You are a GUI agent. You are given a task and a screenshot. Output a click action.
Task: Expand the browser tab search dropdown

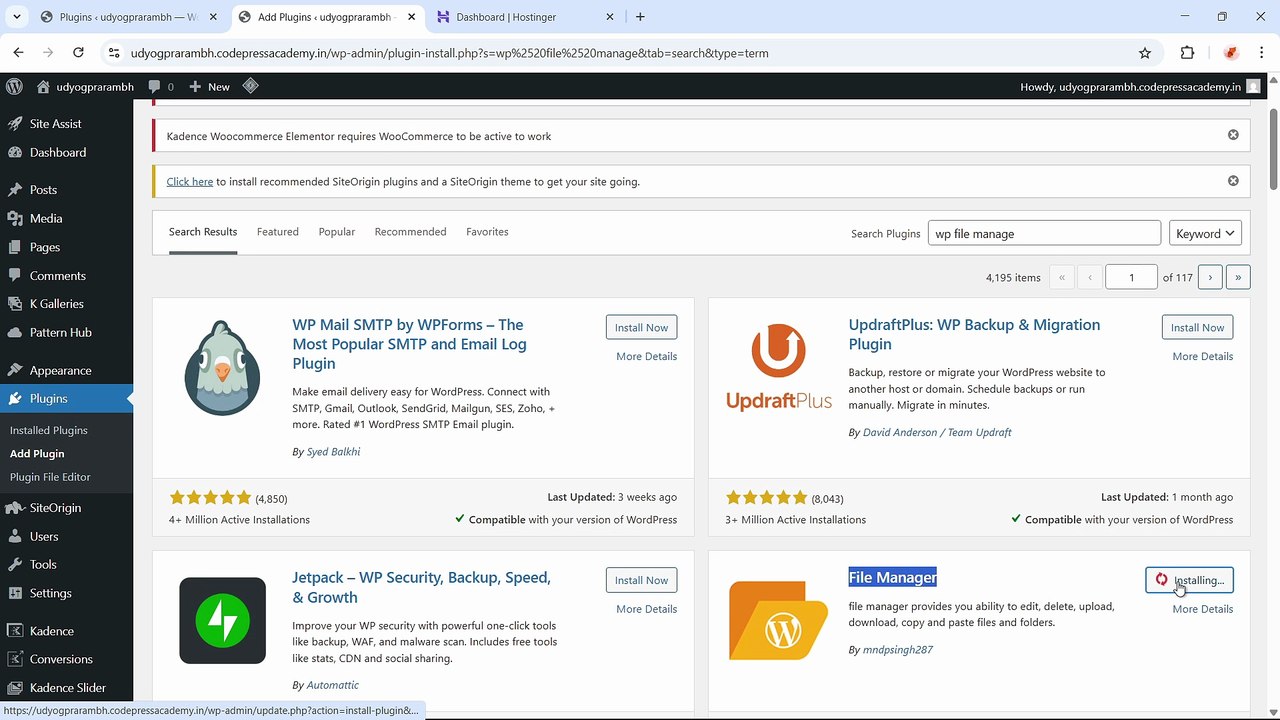click(18, 17)
